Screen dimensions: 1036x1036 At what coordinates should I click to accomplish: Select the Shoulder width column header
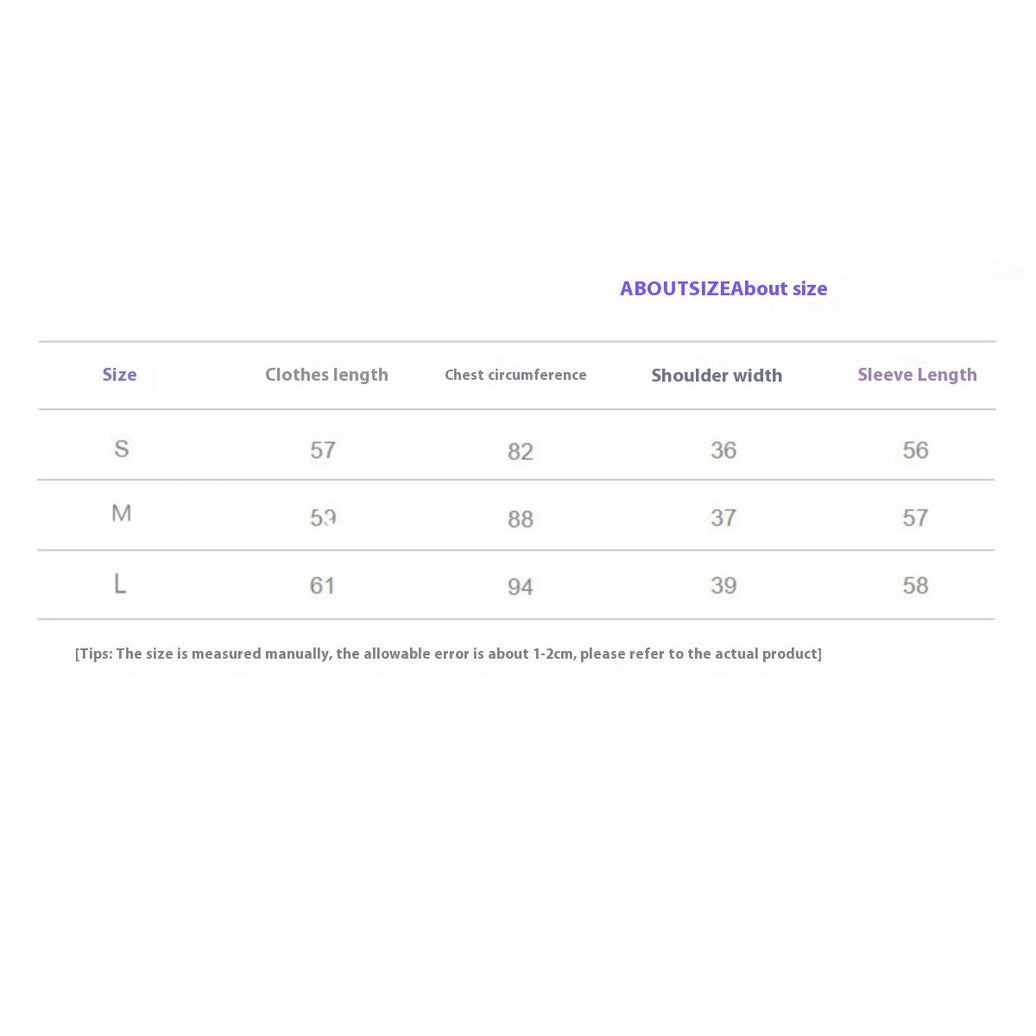click(717, 375)
